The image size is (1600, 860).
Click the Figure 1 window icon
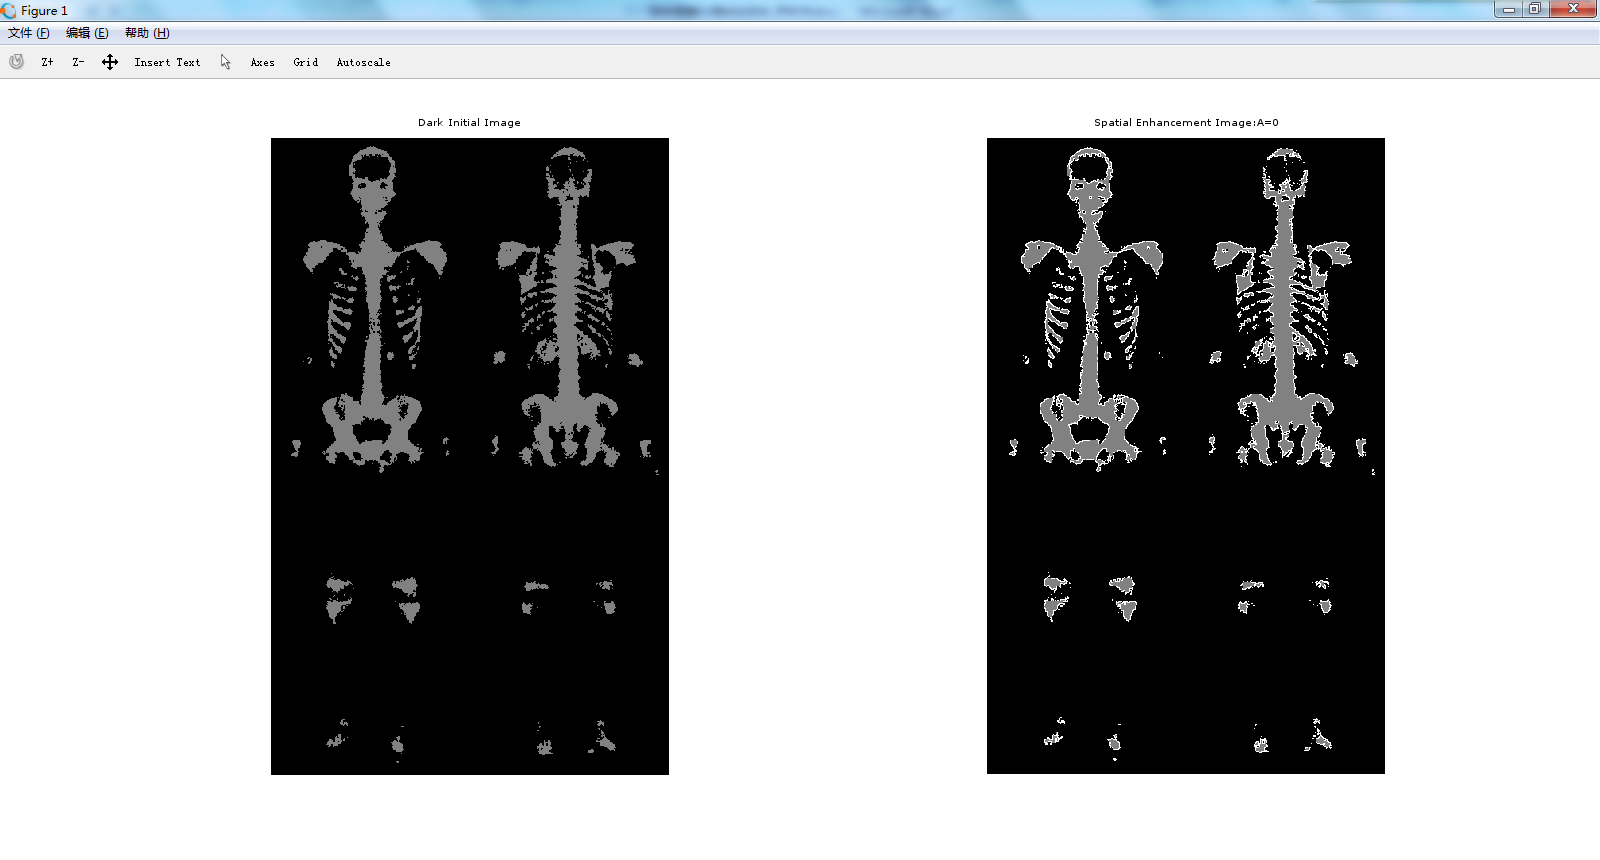point(9,11)
